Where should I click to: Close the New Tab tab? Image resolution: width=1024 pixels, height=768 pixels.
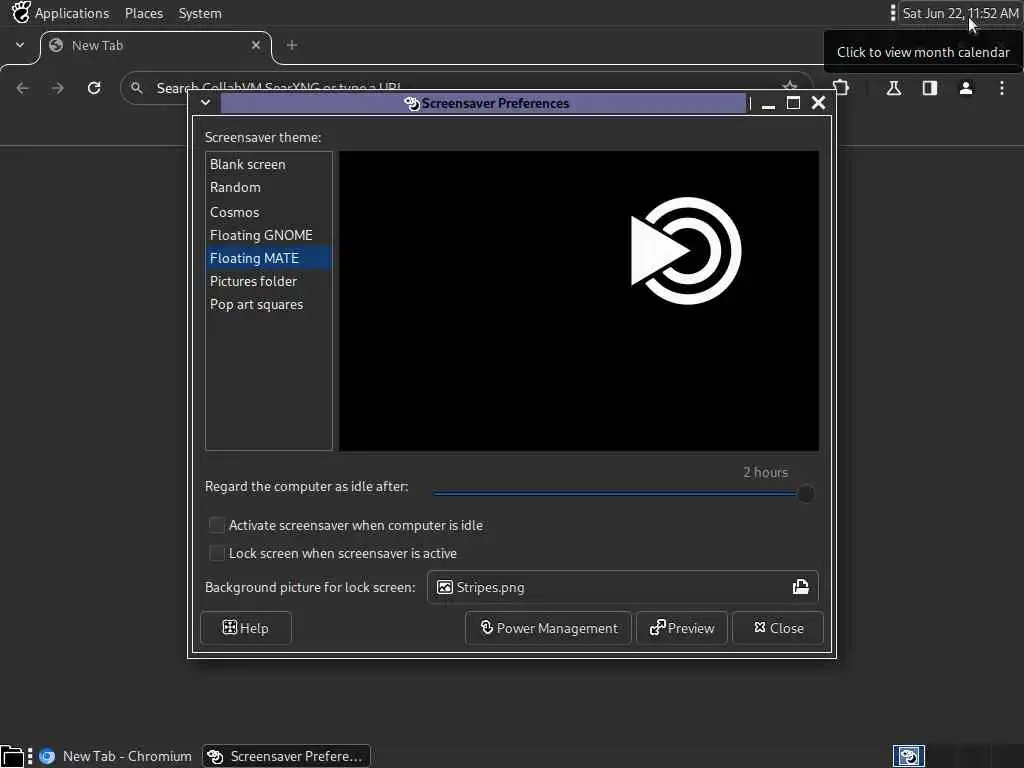[256, 45]
